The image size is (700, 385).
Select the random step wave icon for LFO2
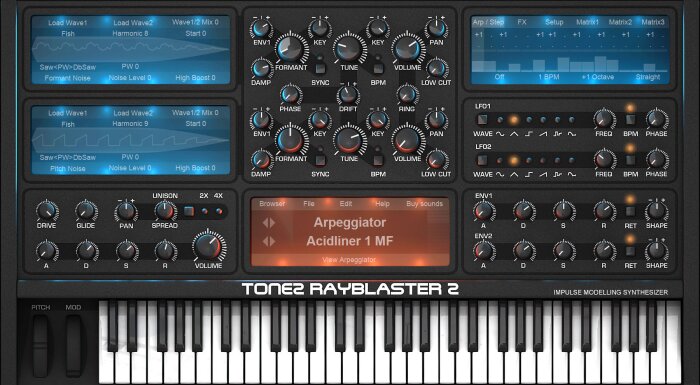click(x=557, y=174)
